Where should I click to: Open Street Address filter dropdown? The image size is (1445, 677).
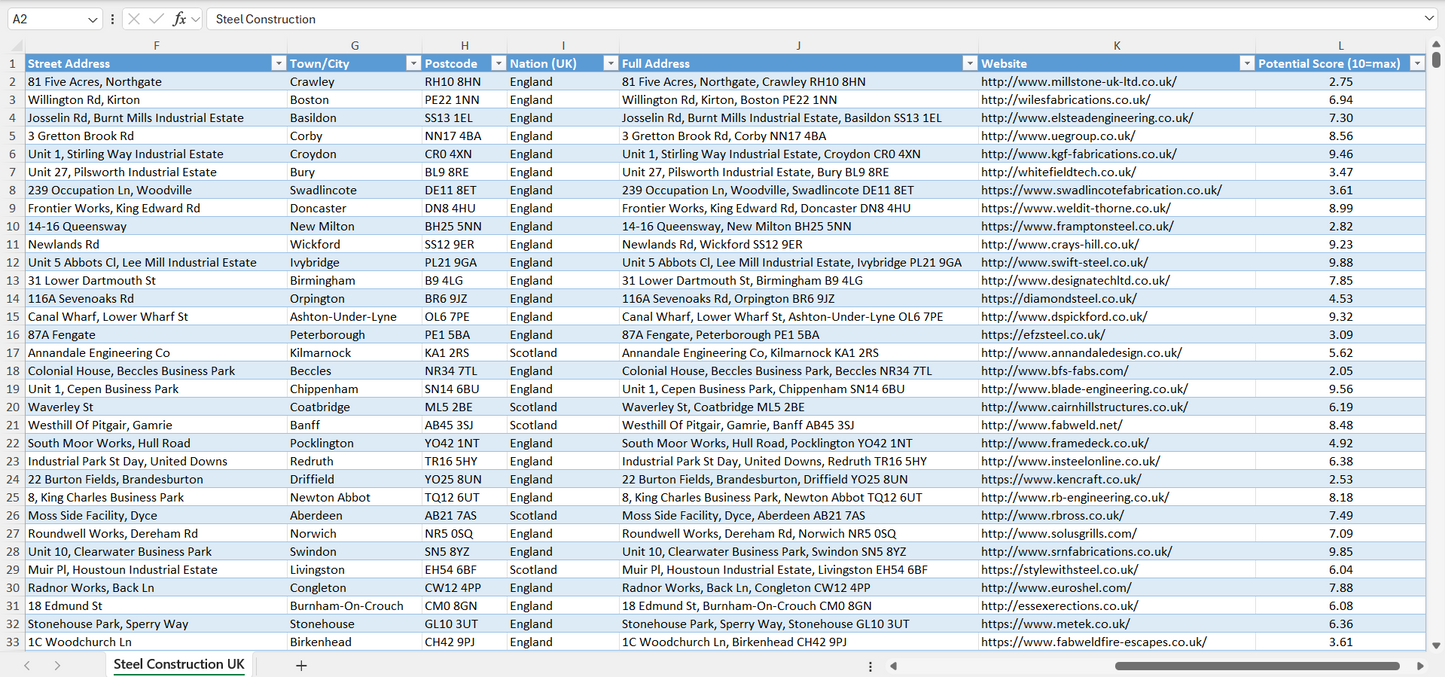pyautogui.click(x=278, y=63)
